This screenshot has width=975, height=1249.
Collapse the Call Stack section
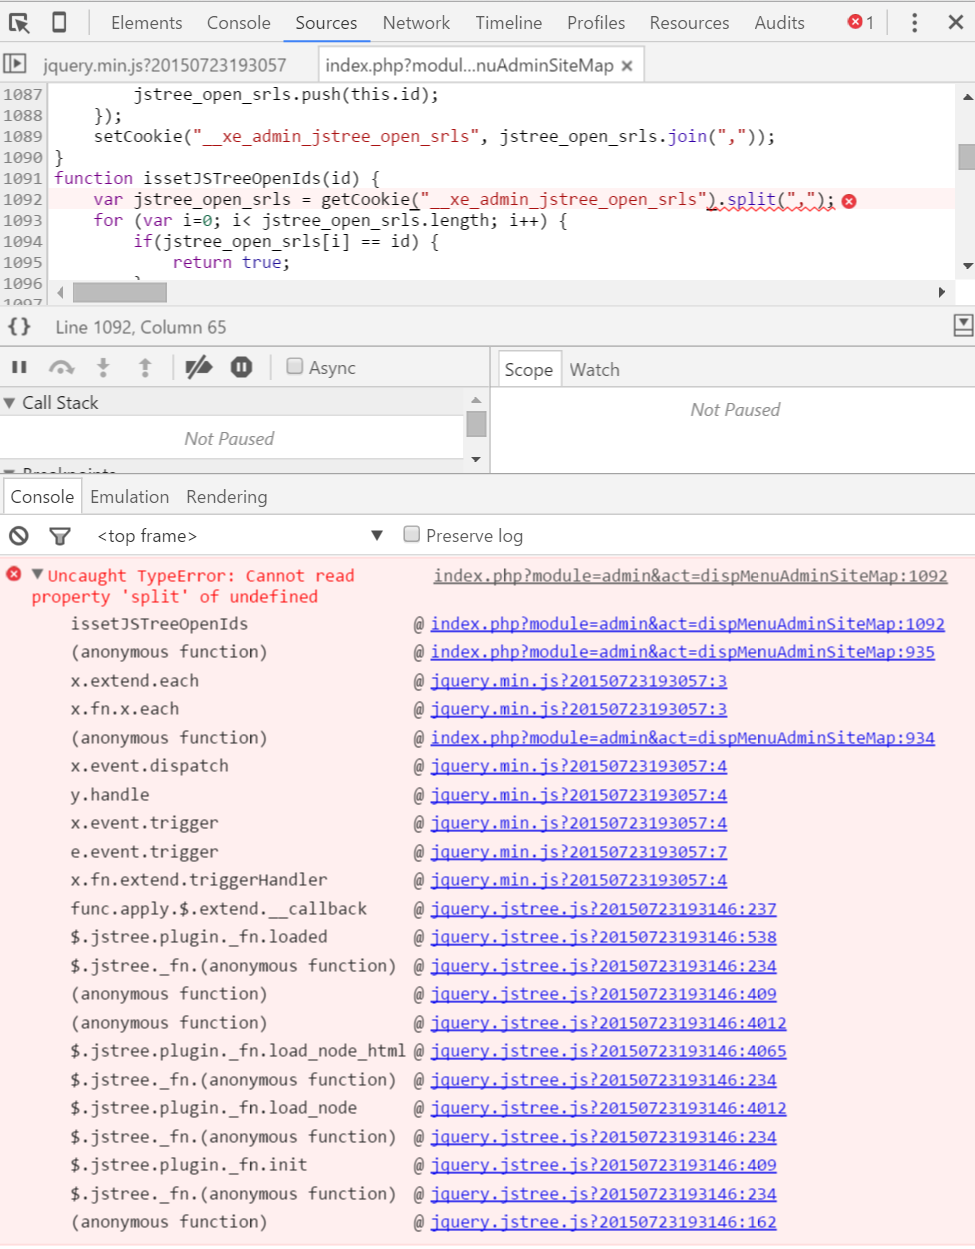point(10,403)
